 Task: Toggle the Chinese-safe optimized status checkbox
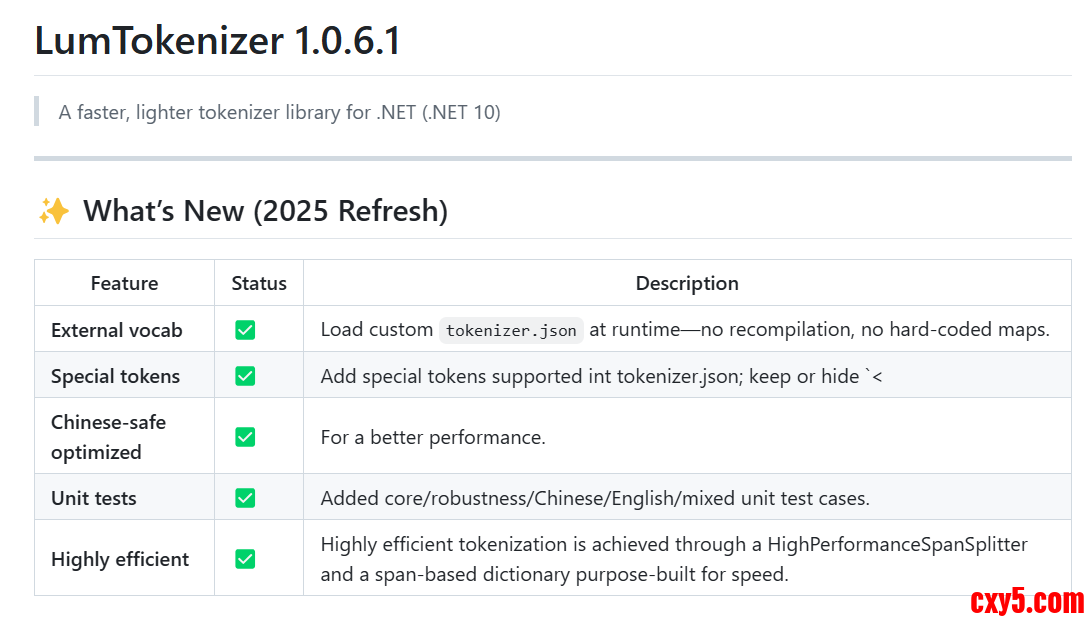click(x=245, y=437)
